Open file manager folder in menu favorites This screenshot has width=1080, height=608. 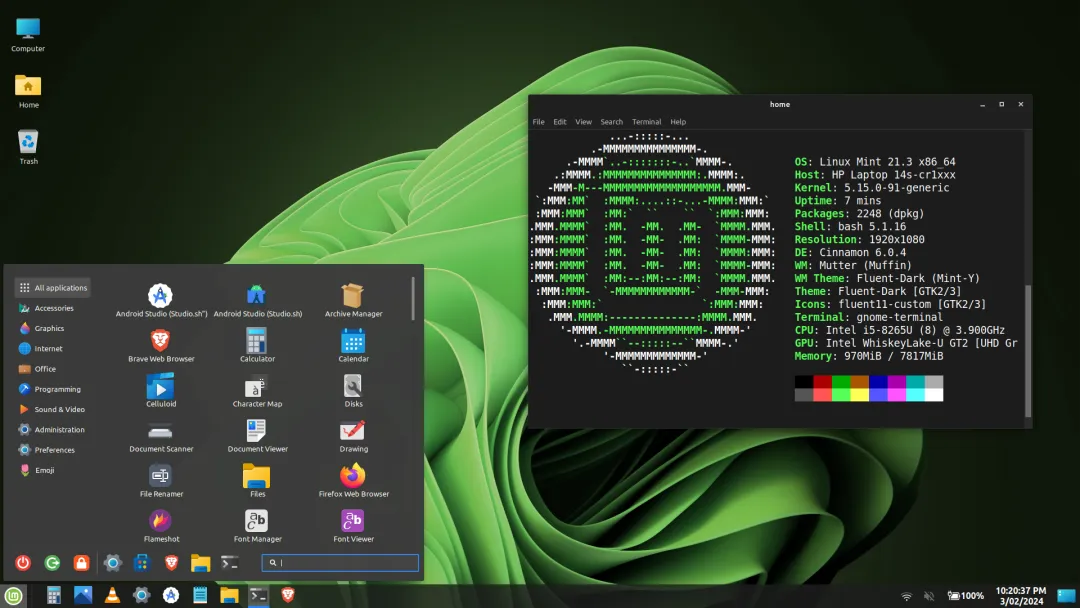click(200, 563)
